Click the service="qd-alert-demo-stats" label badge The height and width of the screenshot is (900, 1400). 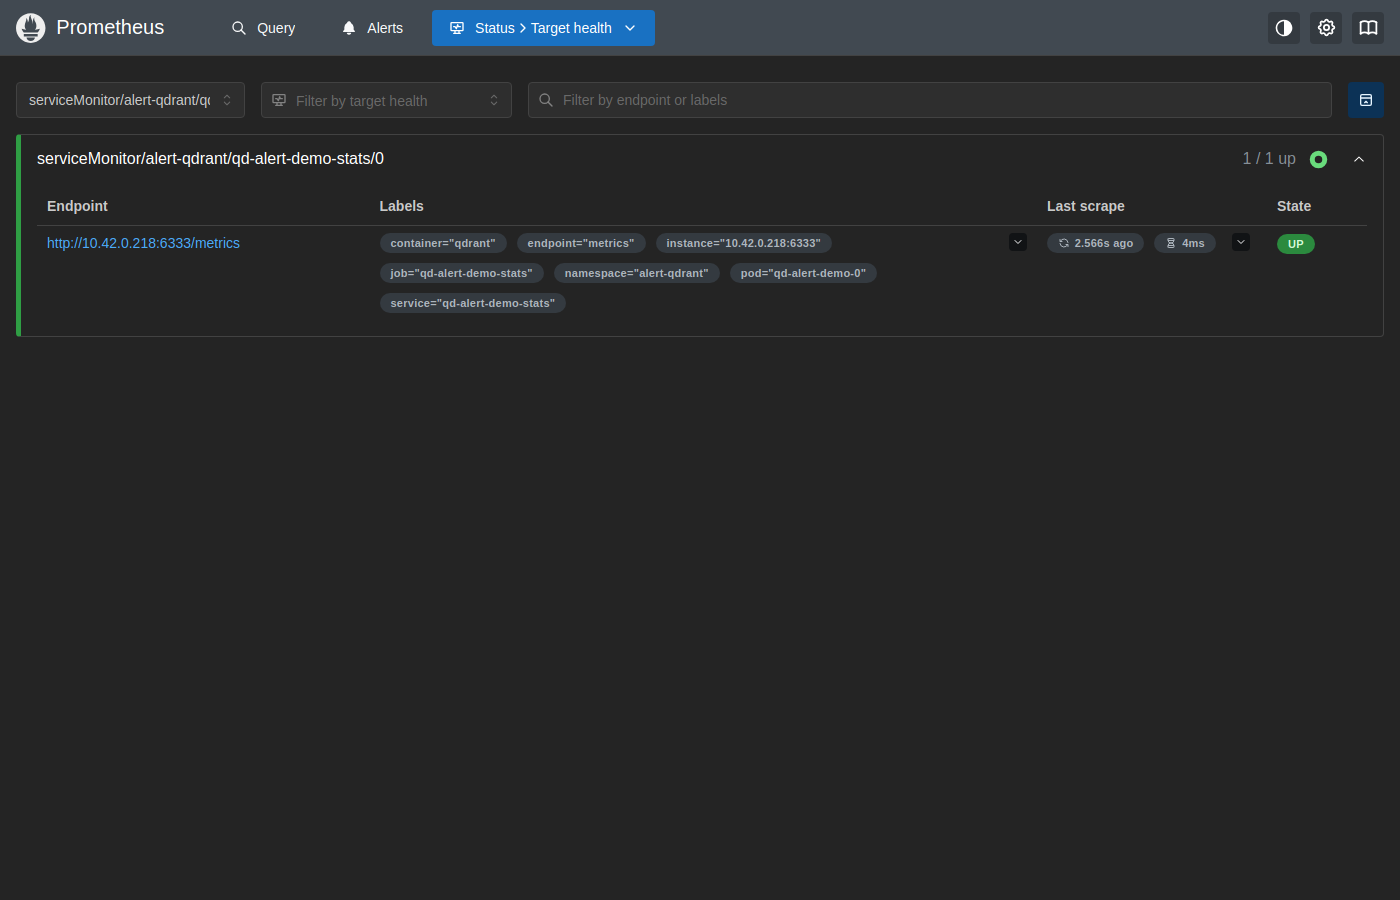[473, 303]
